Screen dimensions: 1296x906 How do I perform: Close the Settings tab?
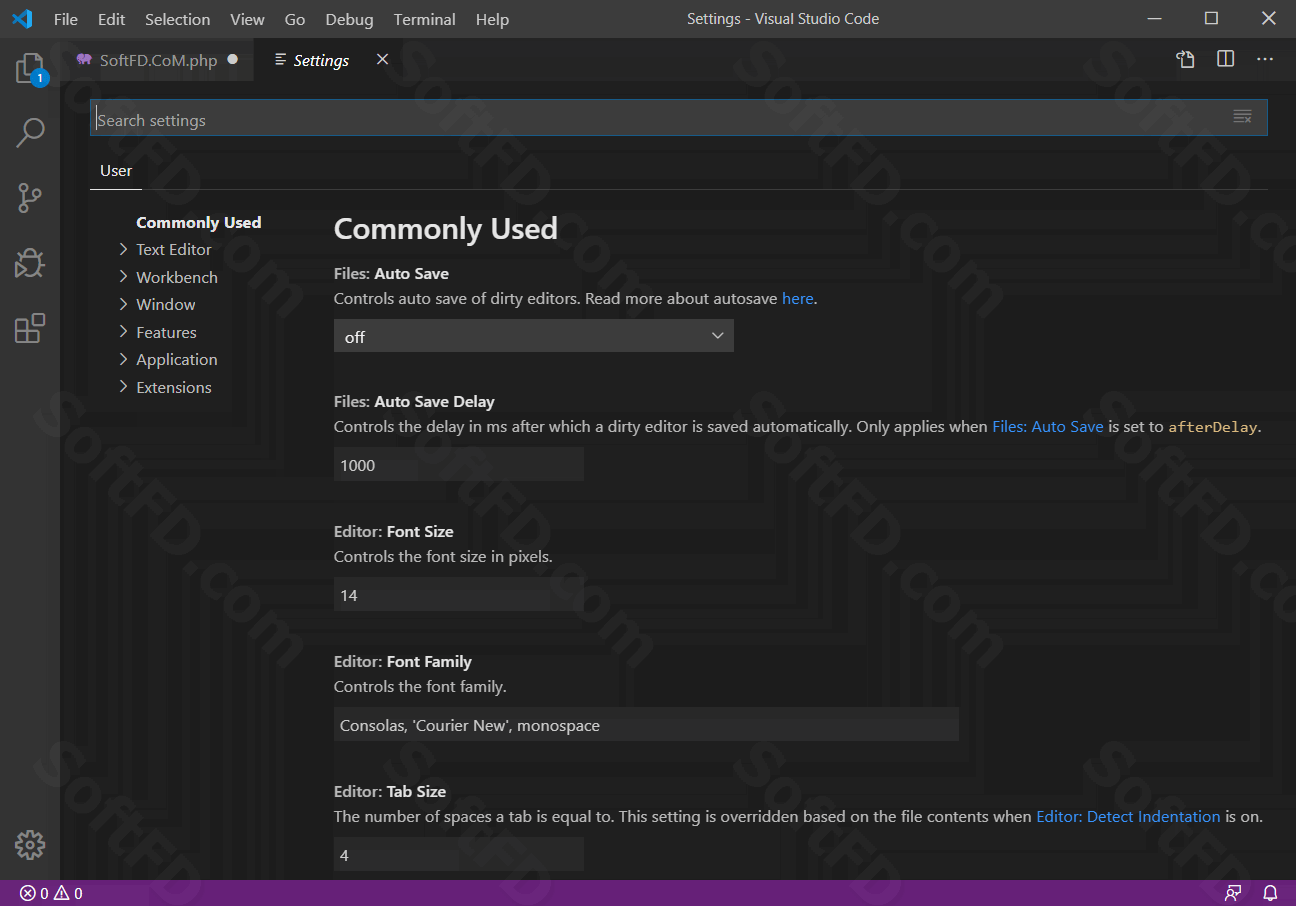point(382,60)
